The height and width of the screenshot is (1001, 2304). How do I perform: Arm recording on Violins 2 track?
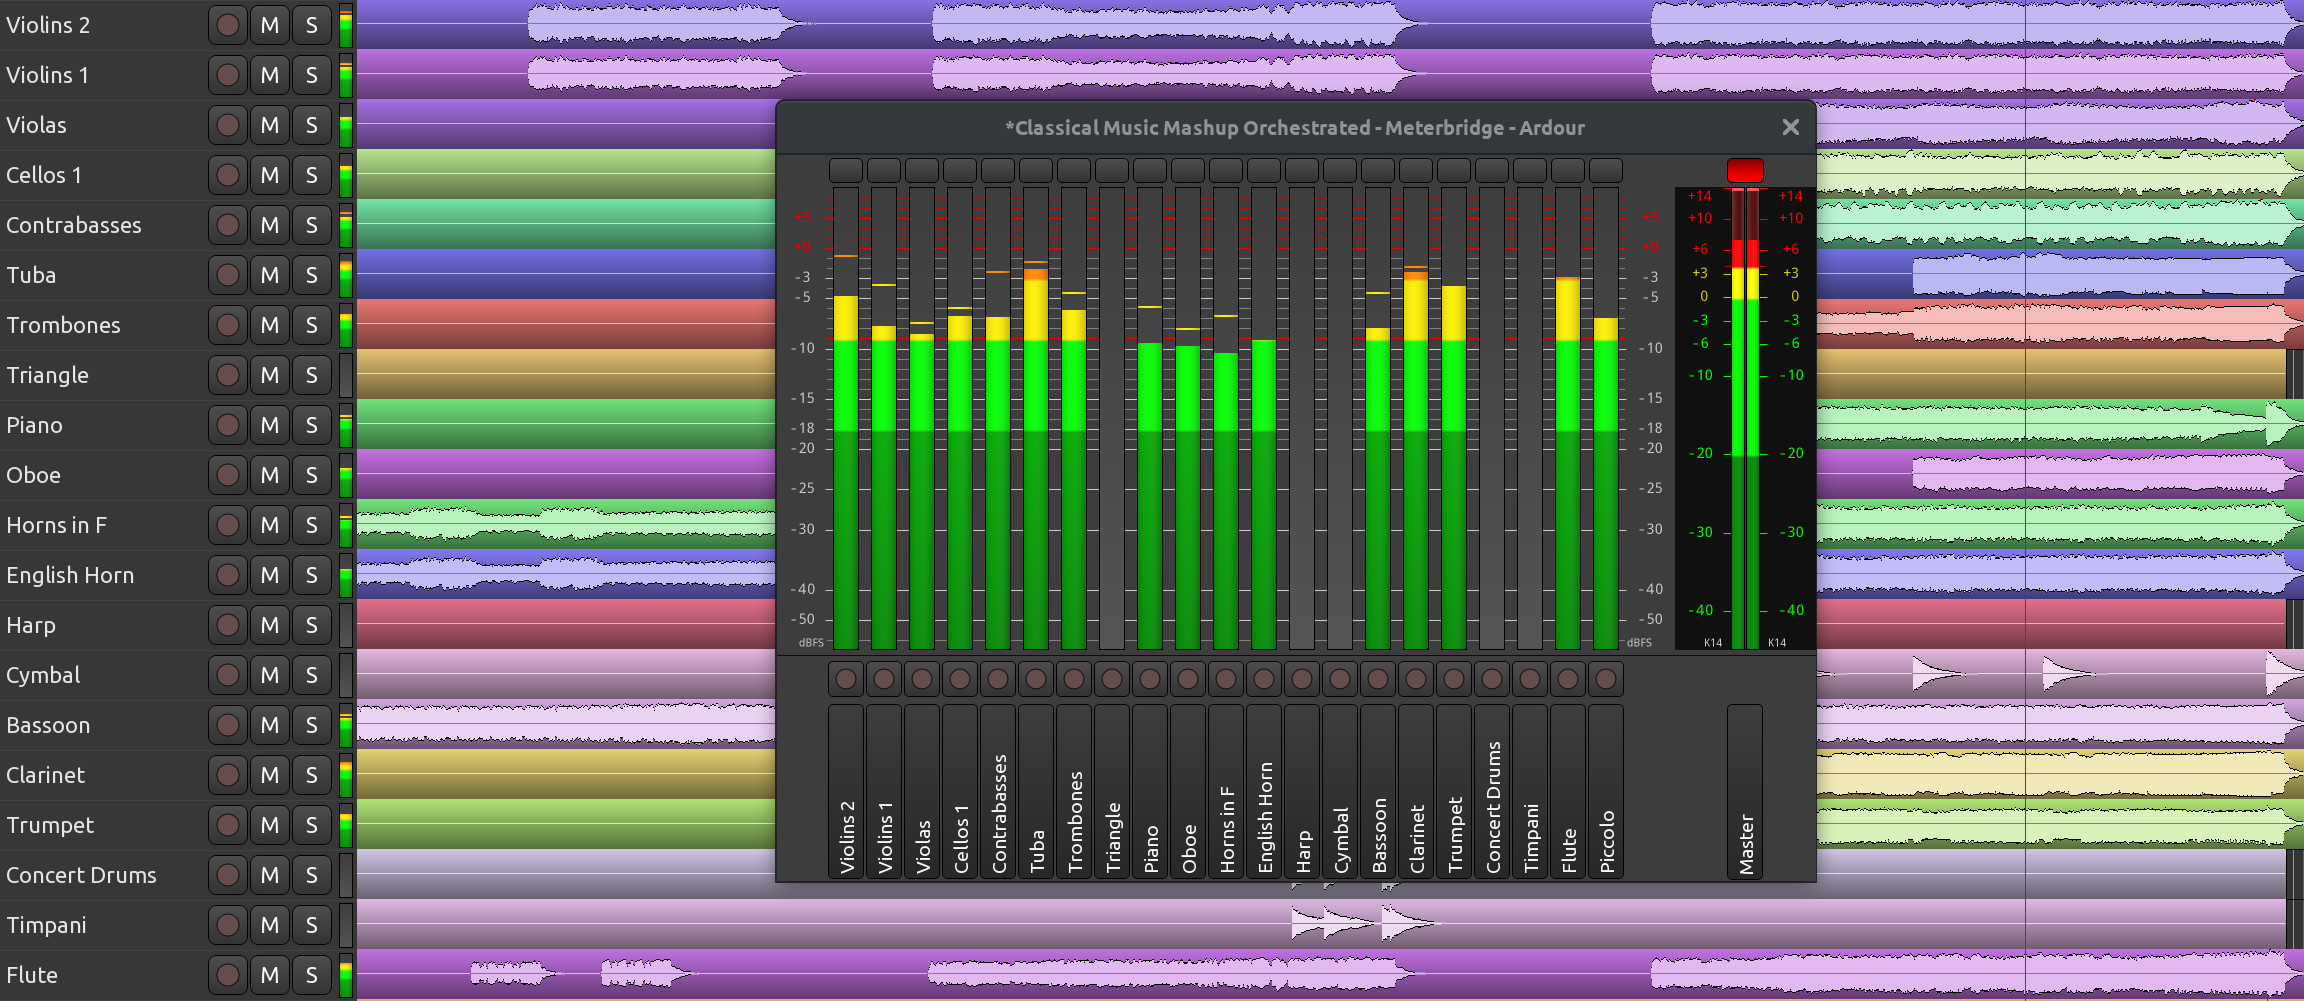(x=228, y=25)
